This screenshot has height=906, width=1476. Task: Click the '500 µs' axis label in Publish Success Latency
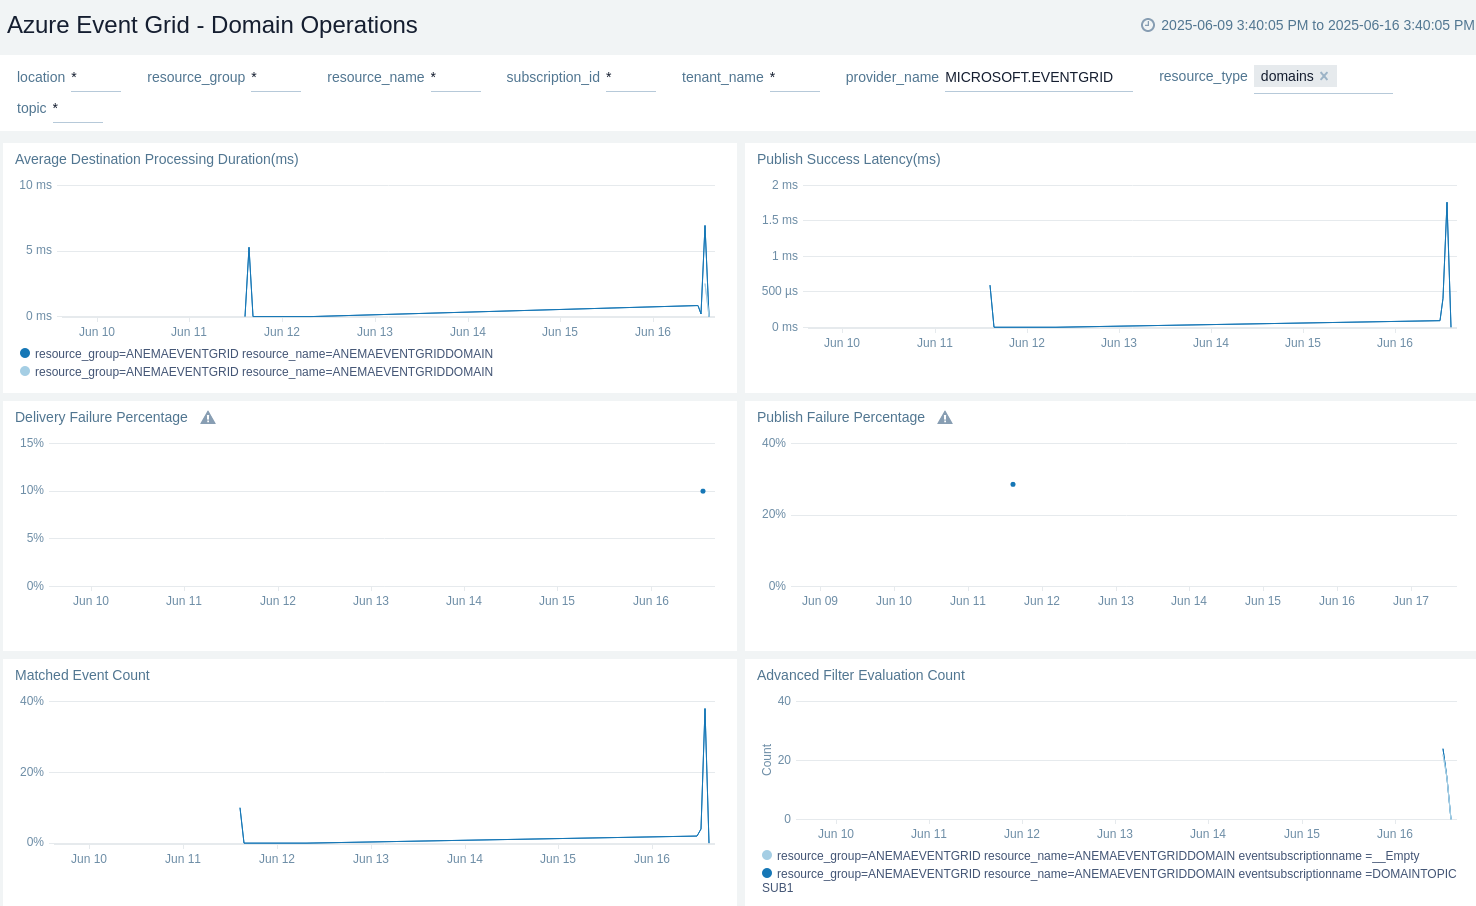click(x=780, y=291)
